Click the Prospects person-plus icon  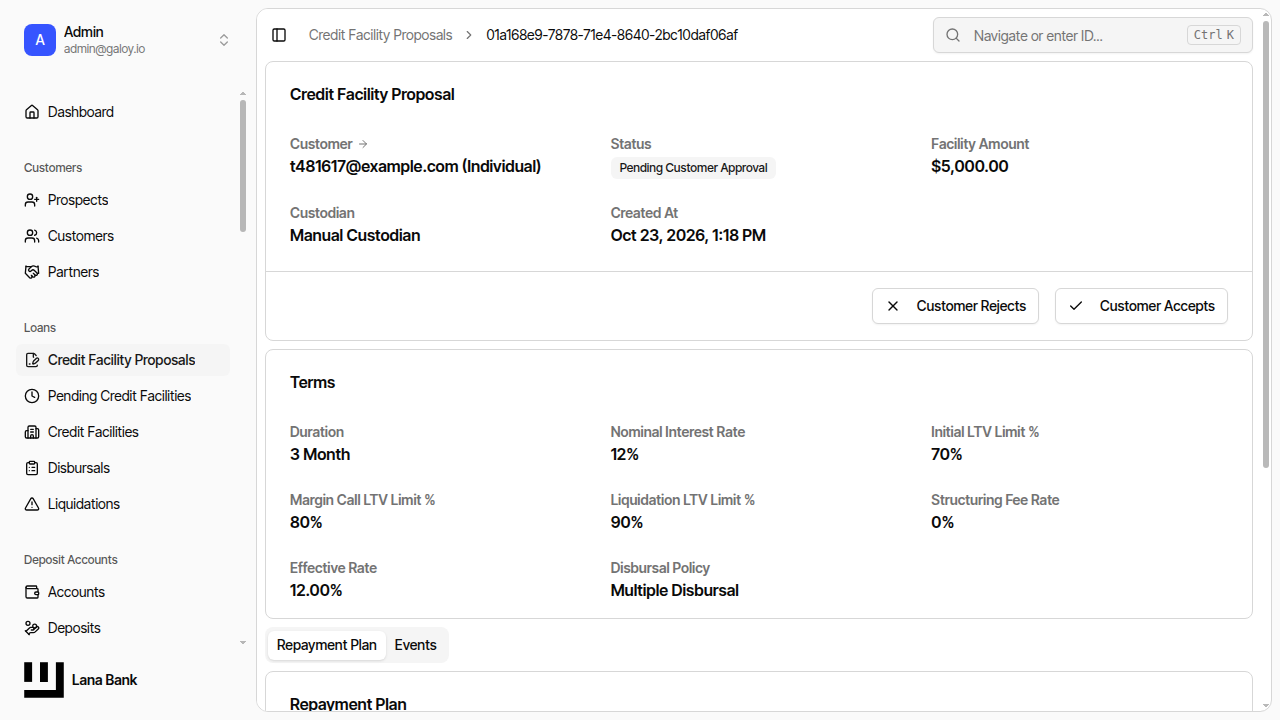(32, 200)
